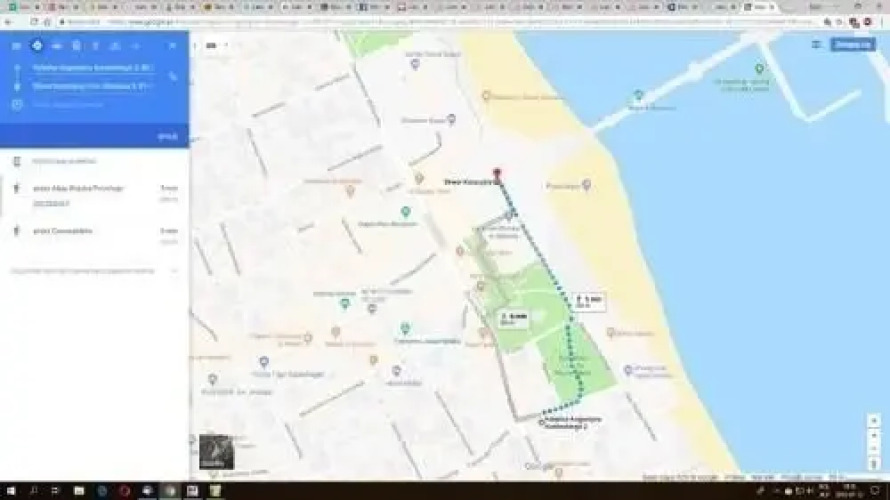The height and width of the screenshot is (500, 890).
Task: Select the best travel mode icon
Action: (37, 46)
